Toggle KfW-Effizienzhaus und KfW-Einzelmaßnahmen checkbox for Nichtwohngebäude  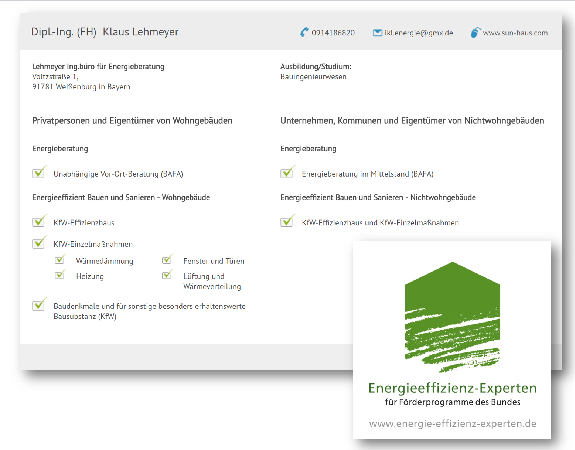point(287,221)
